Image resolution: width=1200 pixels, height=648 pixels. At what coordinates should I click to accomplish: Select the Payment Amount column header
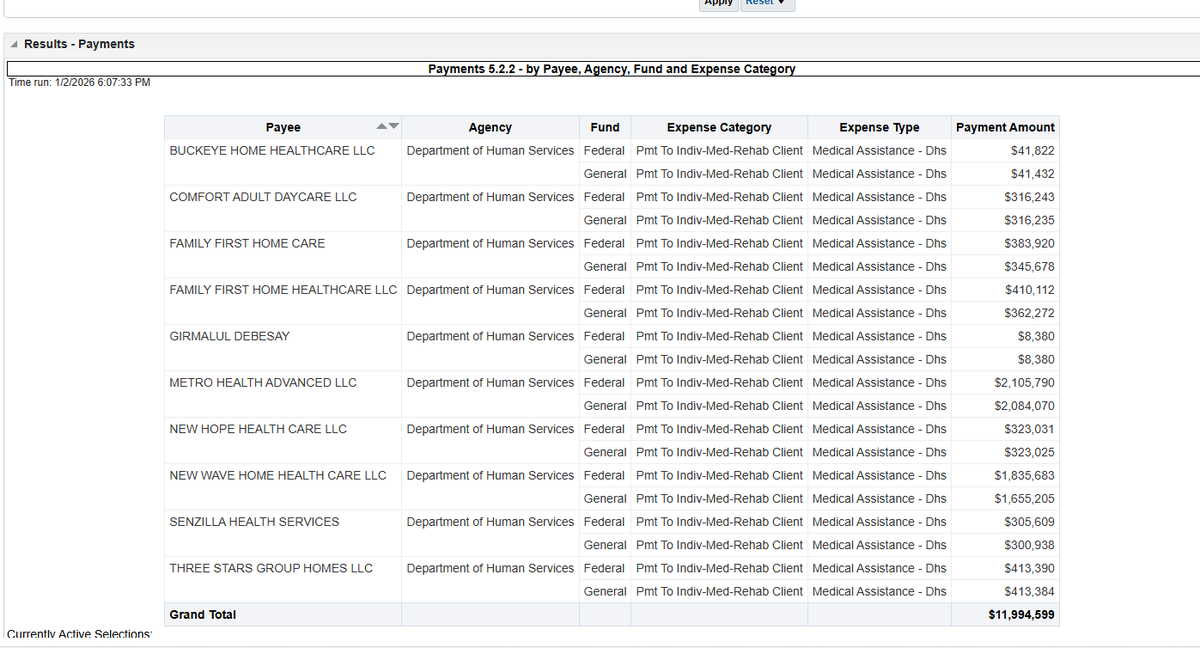point(1005,127)
